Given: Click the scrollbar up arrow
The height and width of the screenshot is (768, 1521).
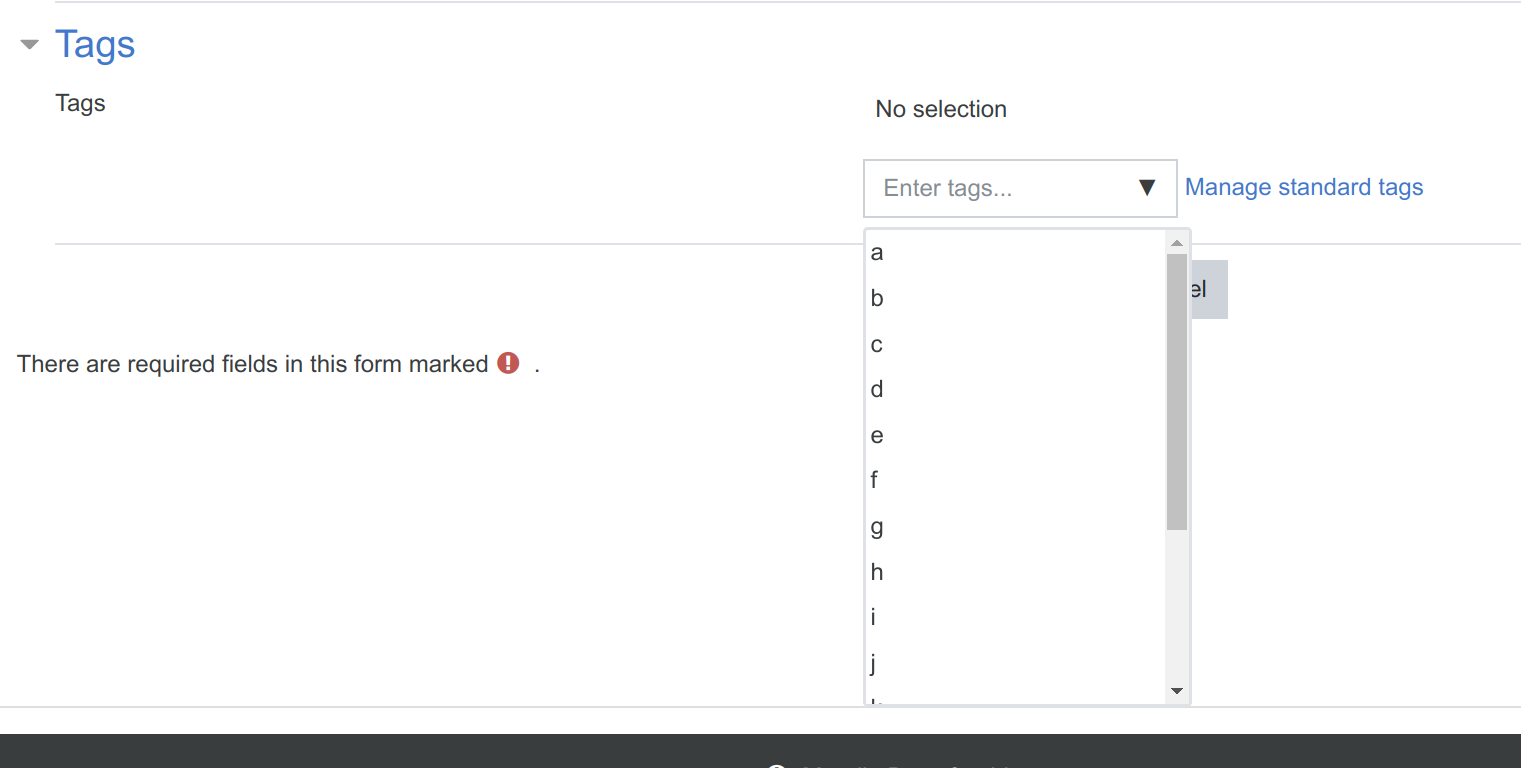Looking at the screenshot, I should [x=1176, y=243].
